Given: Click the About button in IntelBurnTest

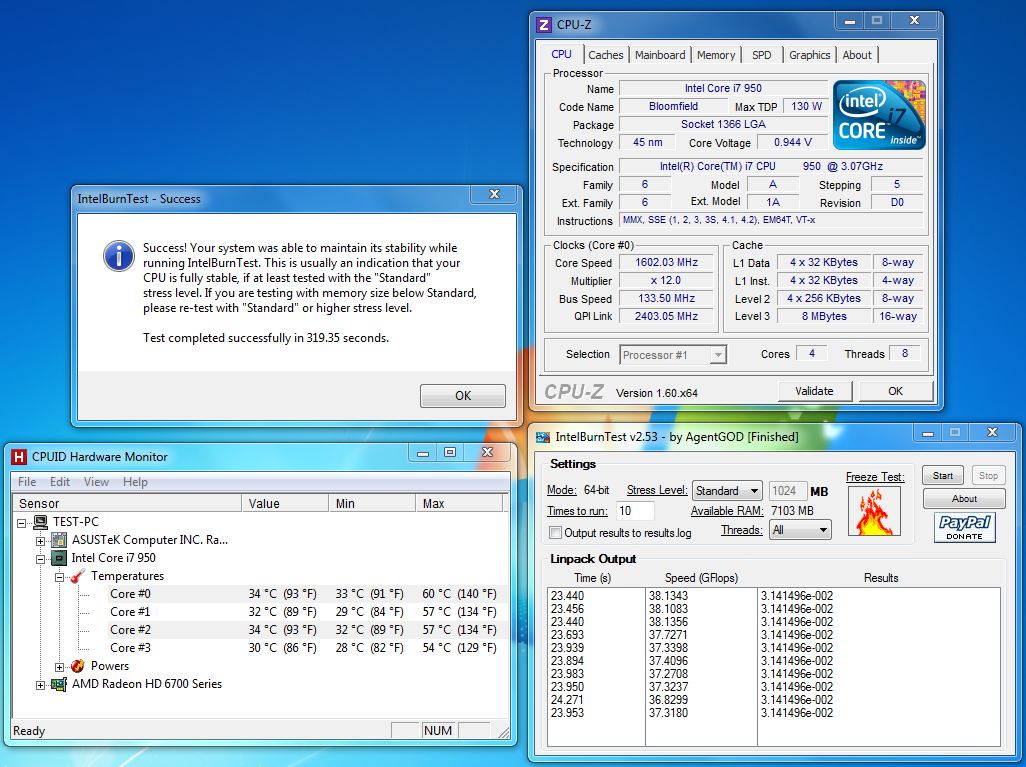Looking at the screenshot, I should (x=964, y=499).
